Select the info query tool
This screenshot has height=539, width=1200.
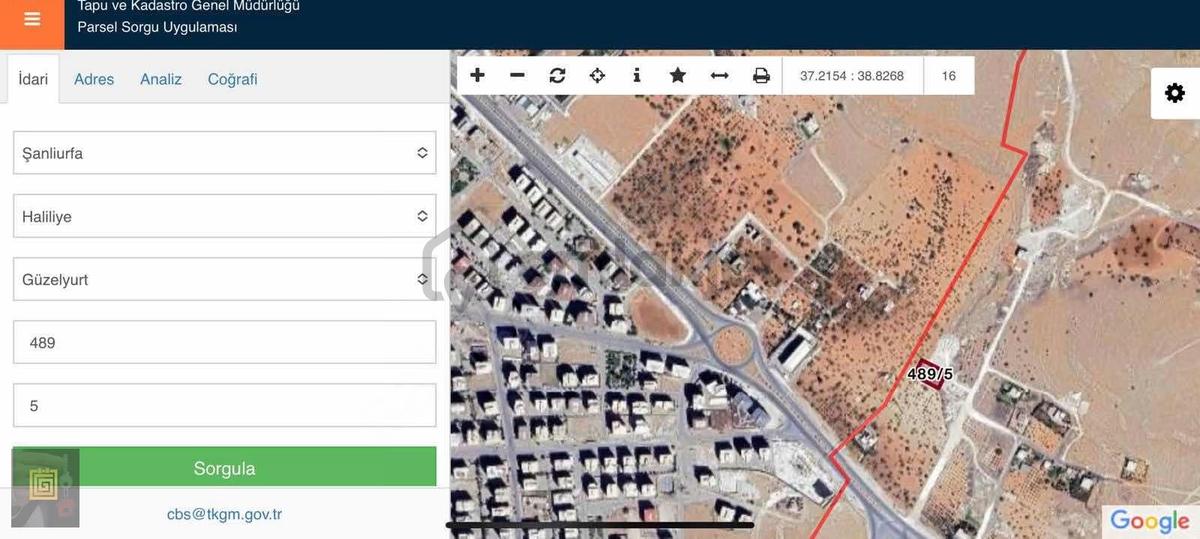click(637, 75)
